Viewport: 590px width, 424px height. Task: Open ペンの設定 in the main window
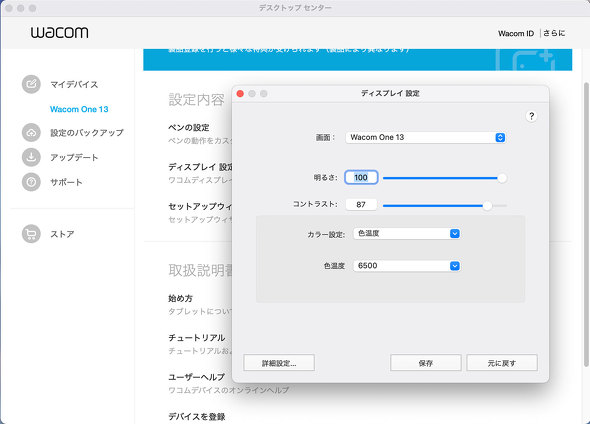[189, 128]
